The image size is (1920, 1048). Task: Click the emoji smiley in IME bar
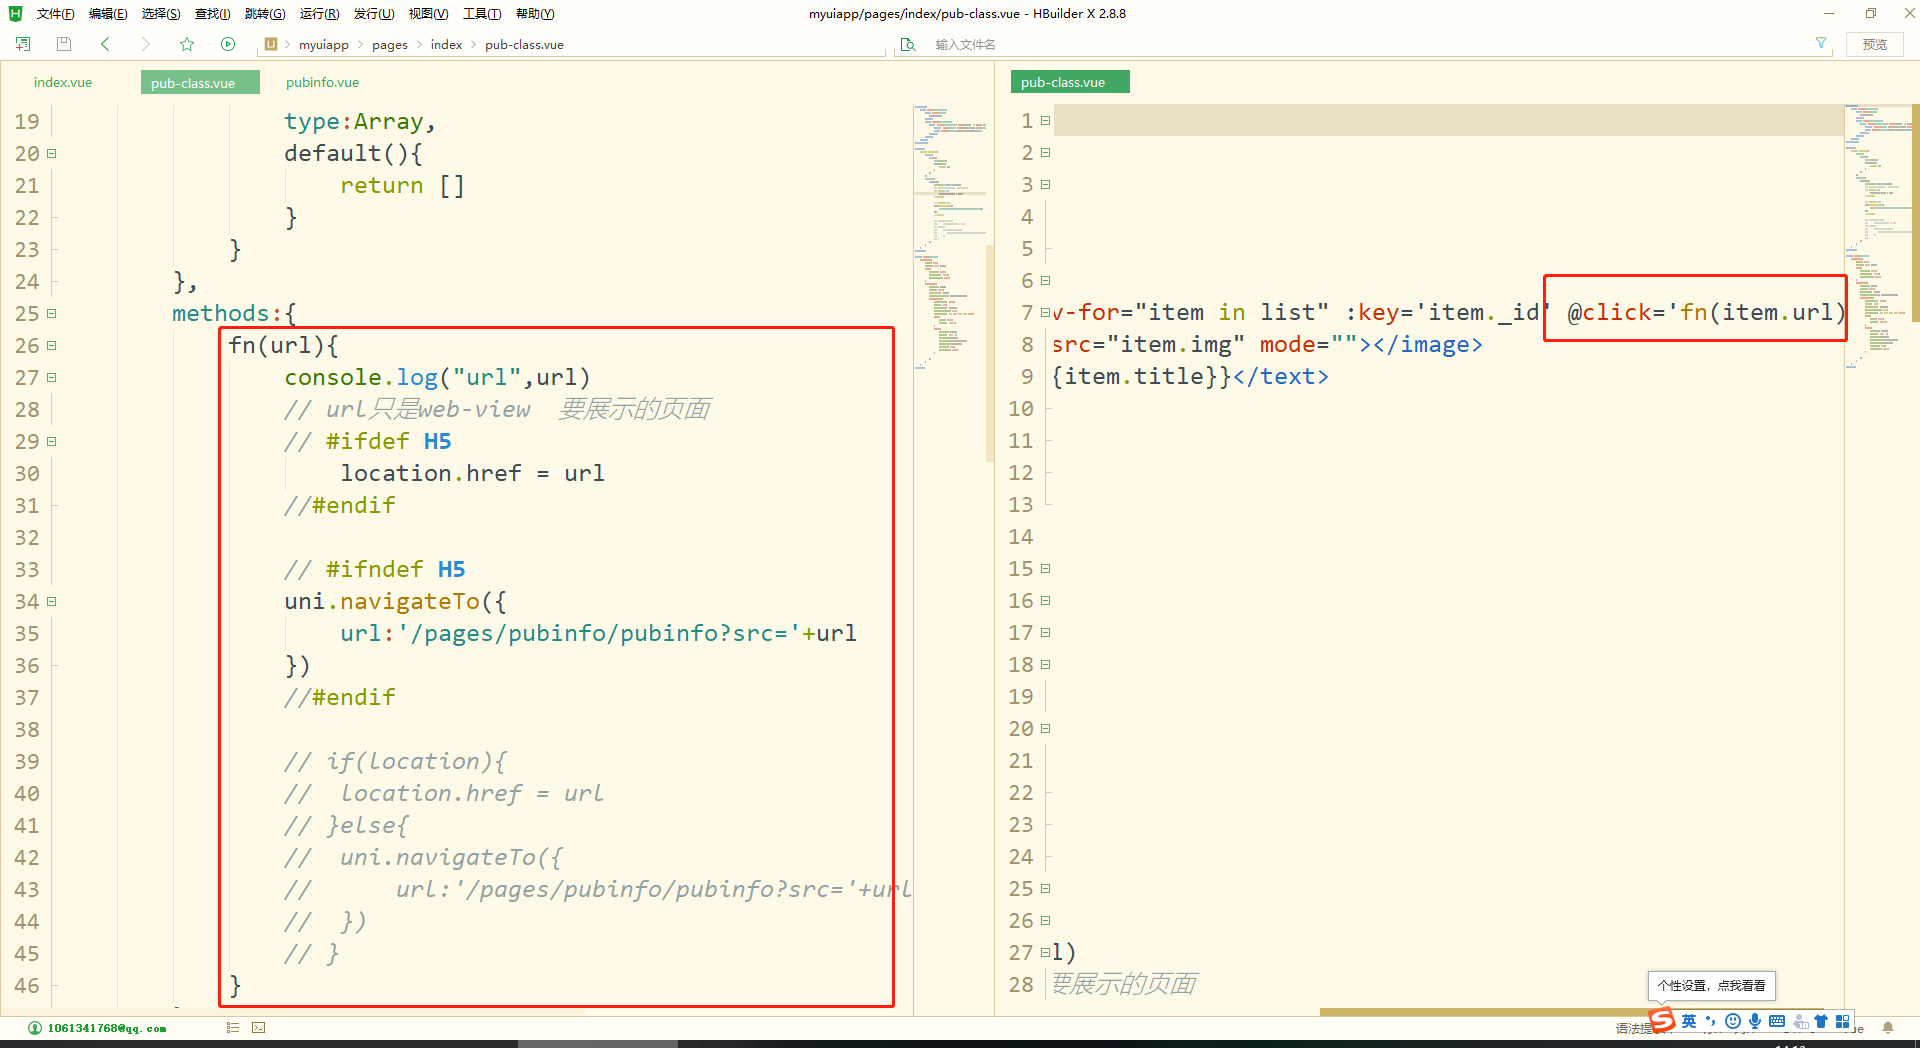point(1733,1021)
